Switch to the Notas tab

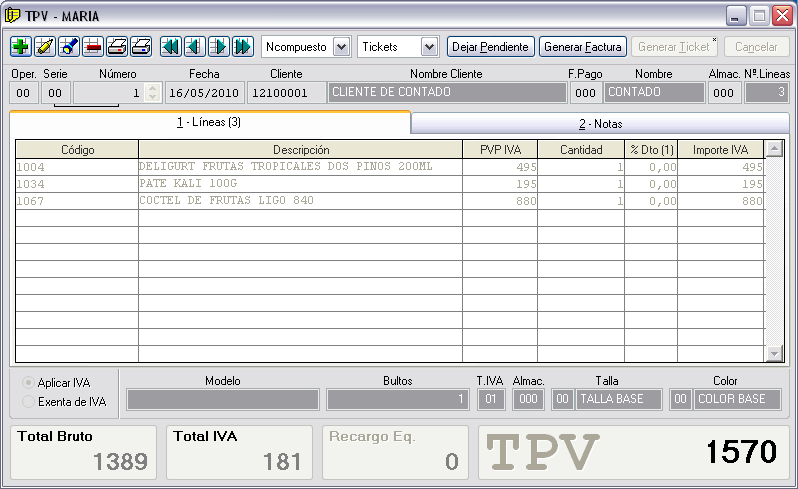[x=599, y=123]
